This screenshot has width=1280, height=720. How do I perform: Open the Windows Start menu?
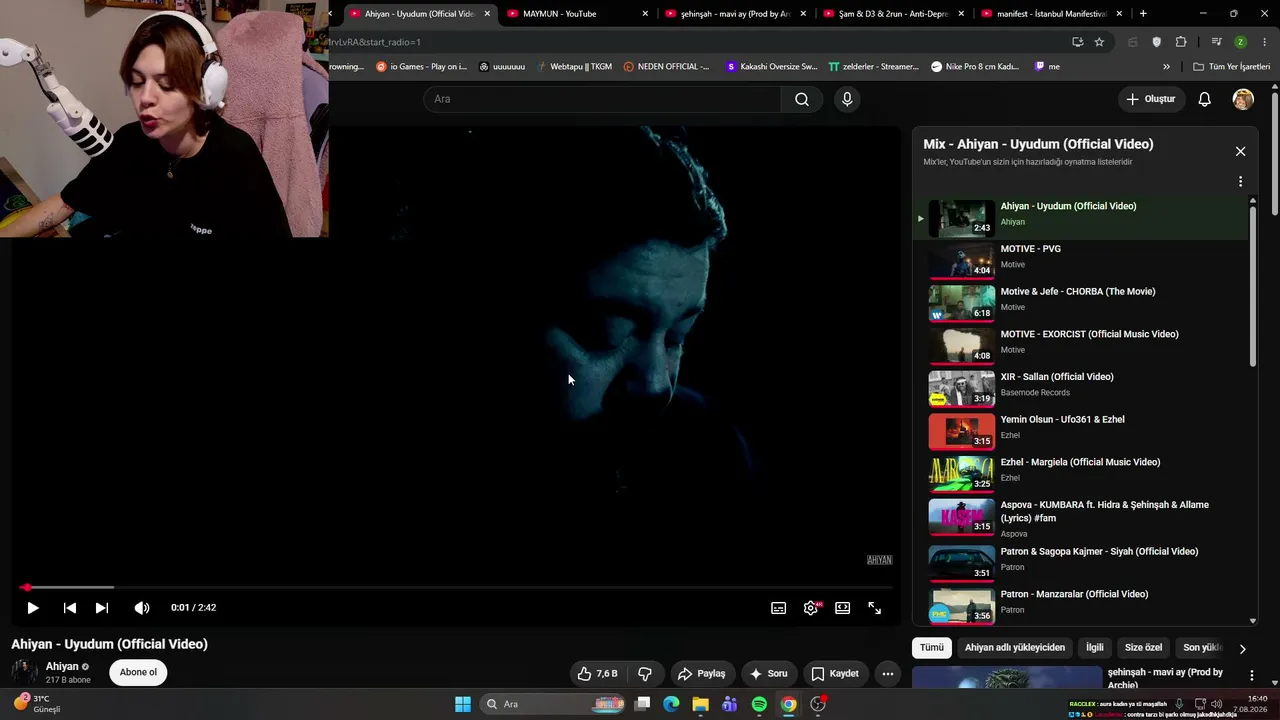[463, 704]
